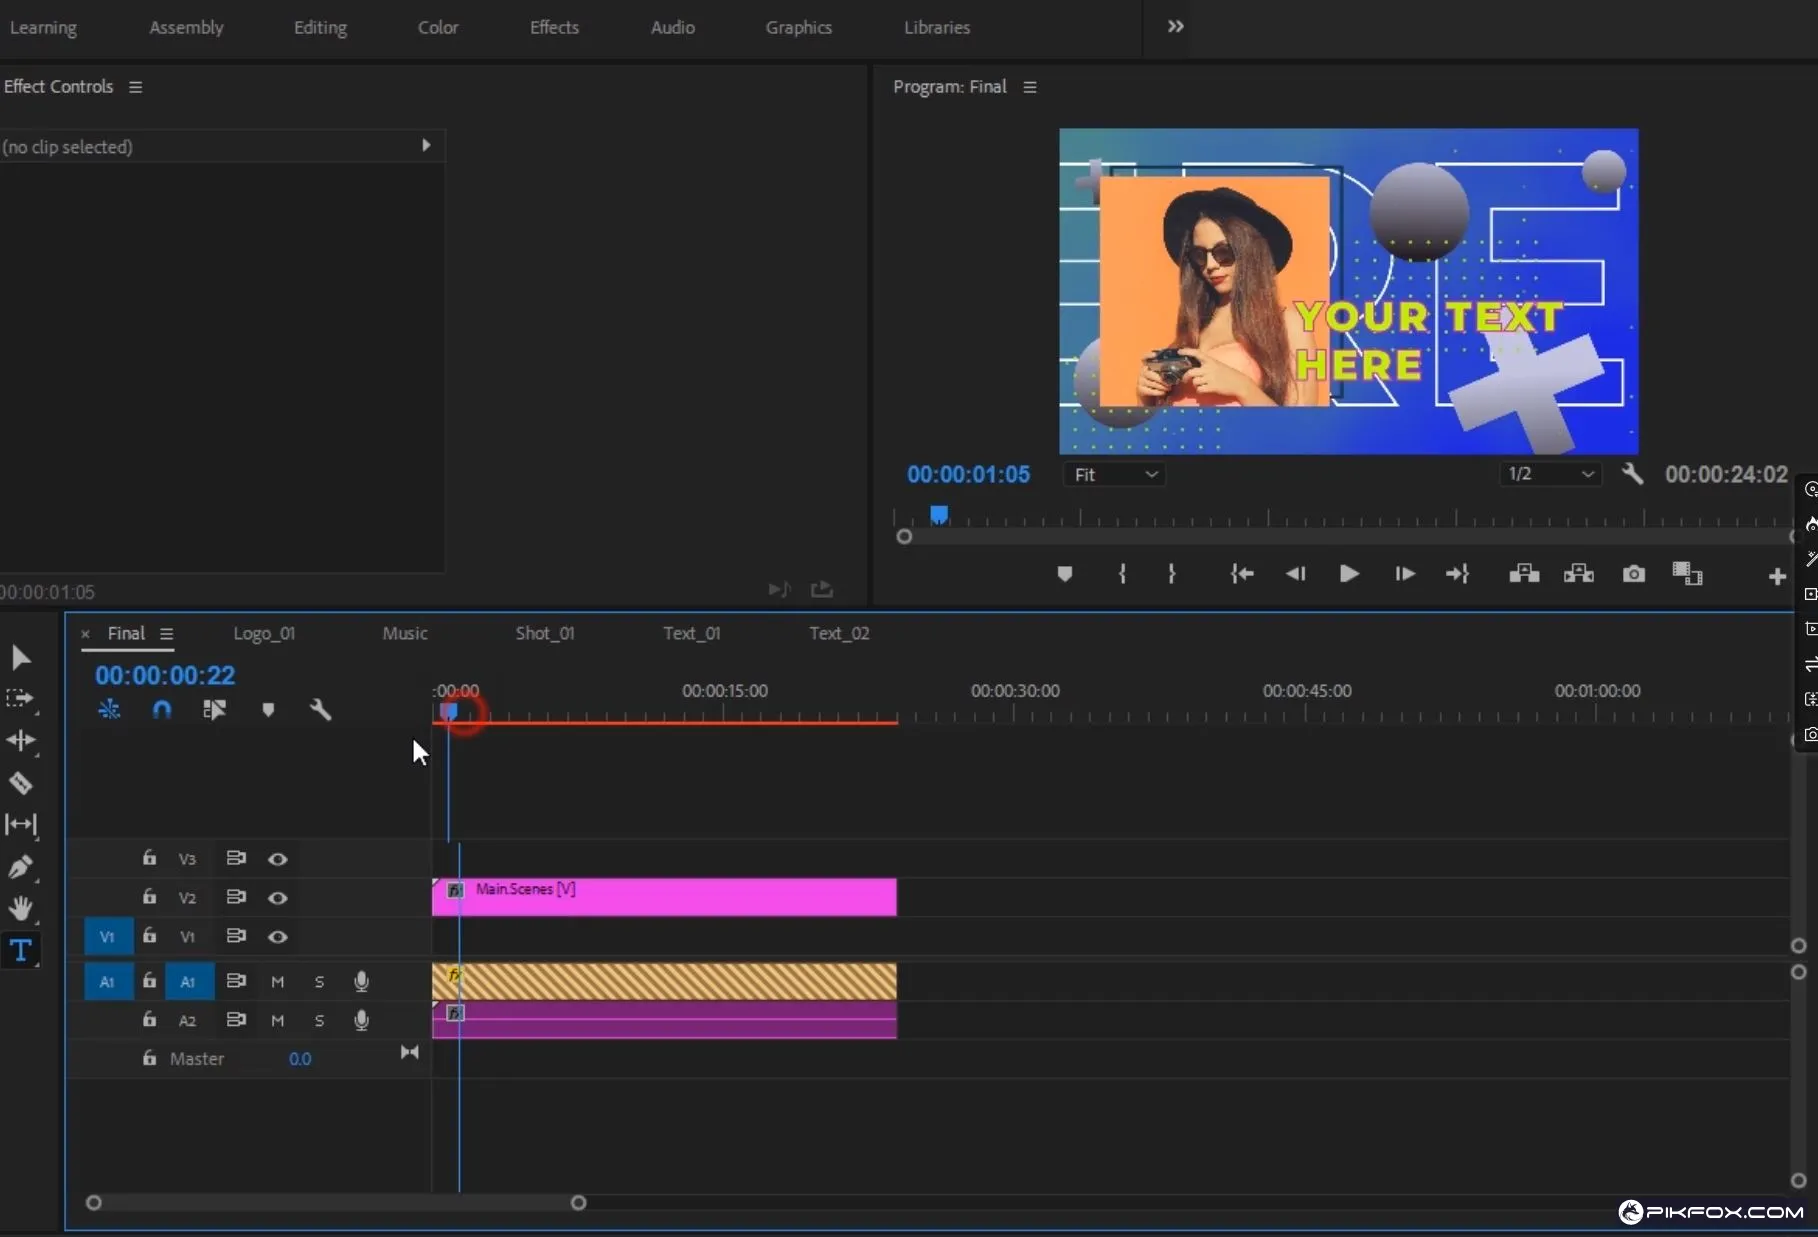The image size is (1818, 1237).
Task: Toggle insert sequences as nests
Action: tap(109, 710)
